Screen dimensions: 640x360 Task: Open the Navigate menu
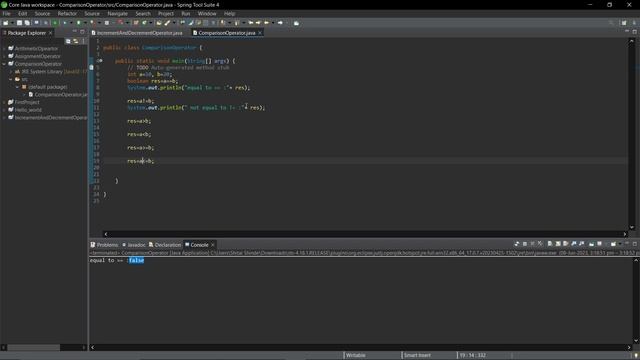click(118, 13)
